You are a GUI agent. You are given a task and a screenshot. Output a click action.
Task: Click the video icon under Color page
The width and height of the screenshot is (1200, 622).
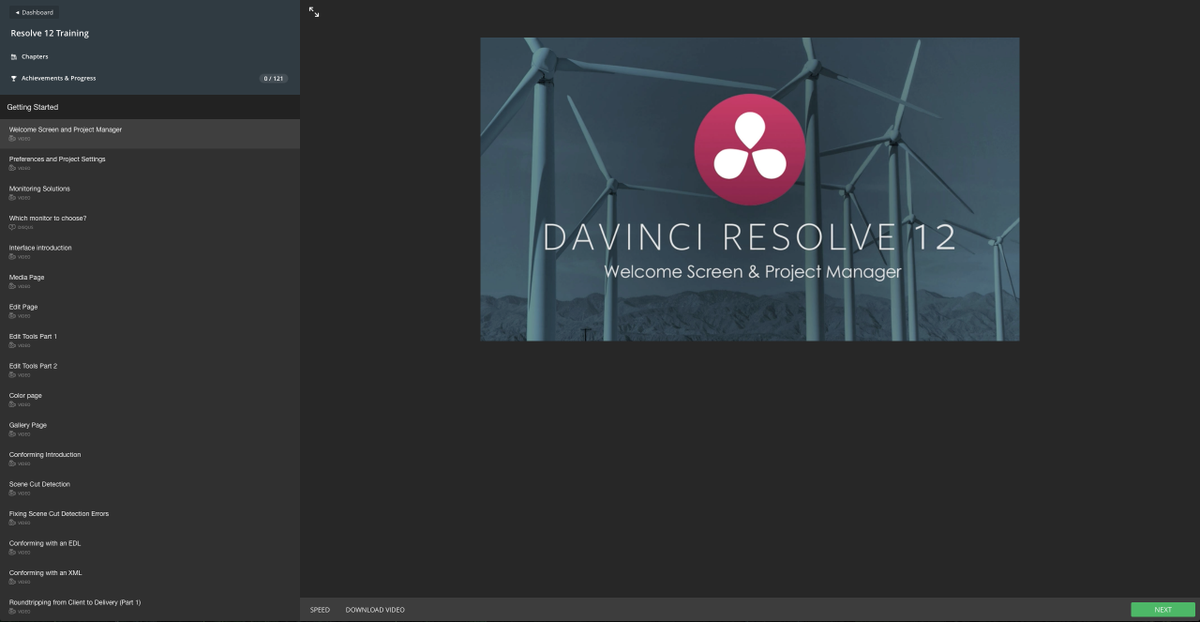[12, 404]
